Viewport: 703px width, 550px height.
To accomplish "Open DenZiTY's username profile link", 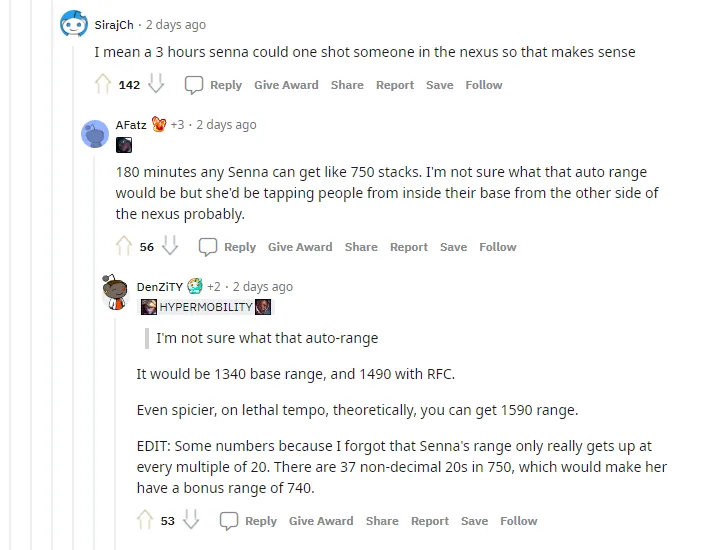I will 159,287.
